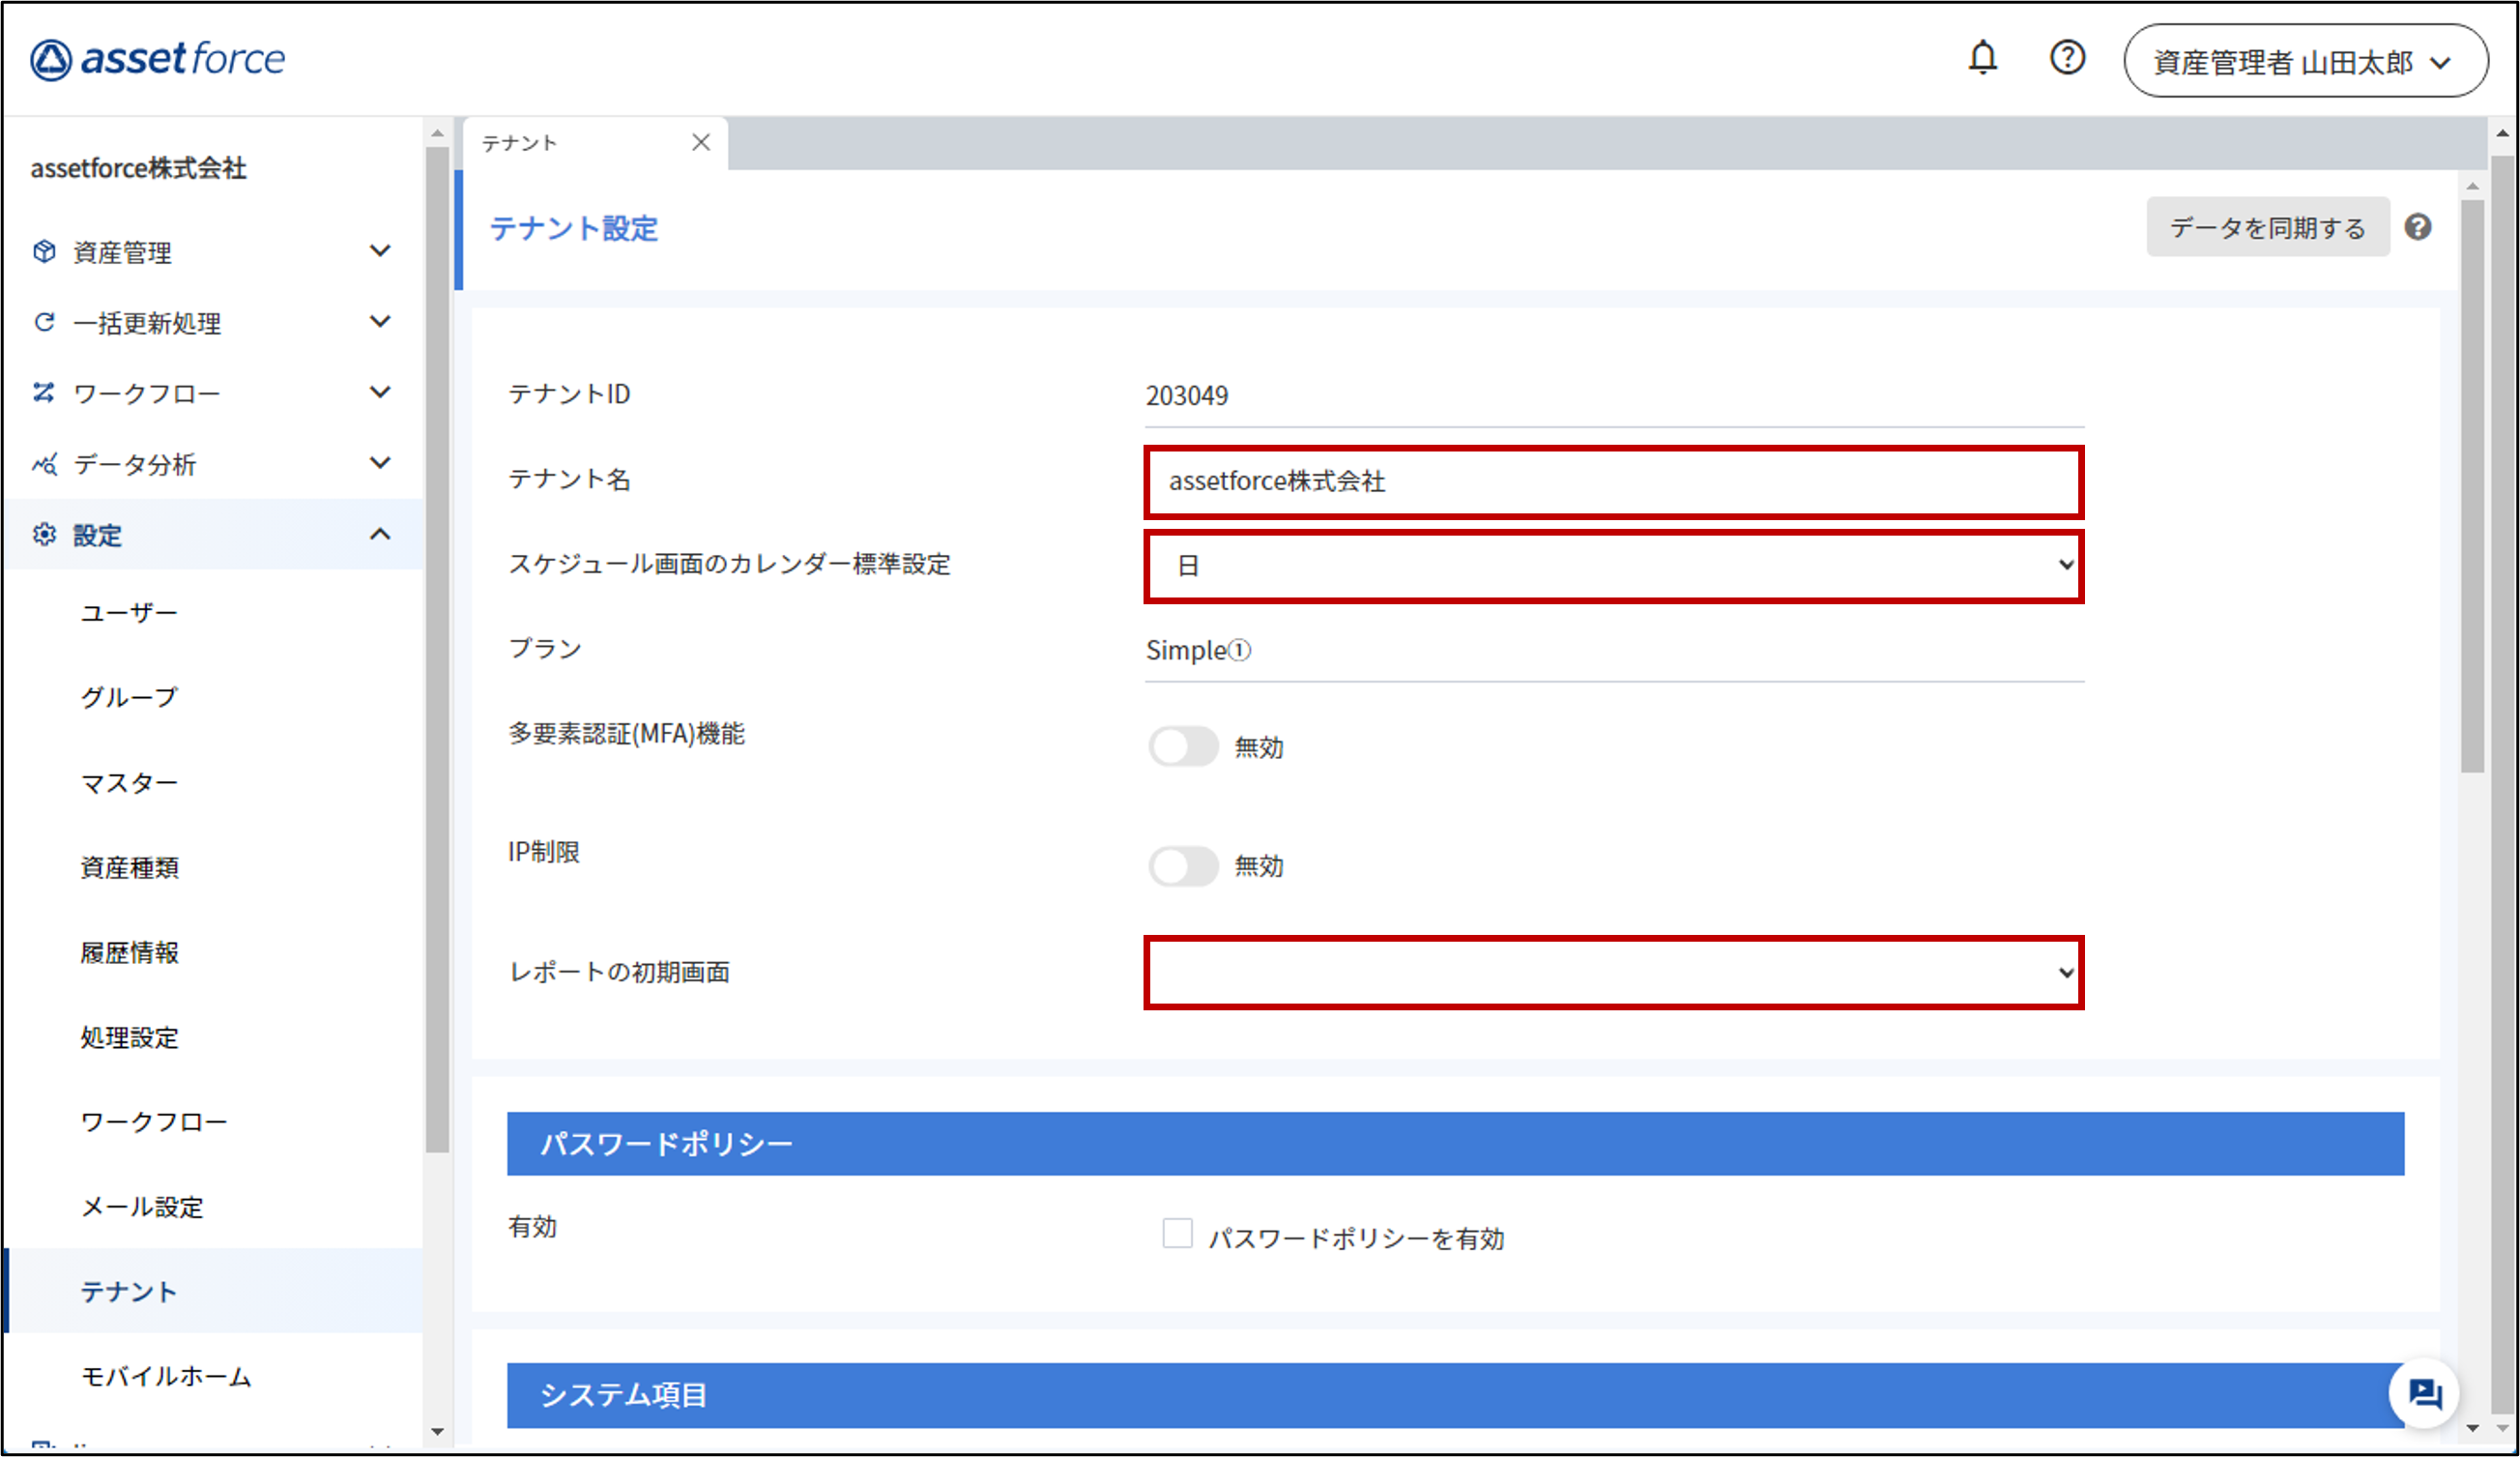Click the データ分析 chart icon

click(44, 464)
